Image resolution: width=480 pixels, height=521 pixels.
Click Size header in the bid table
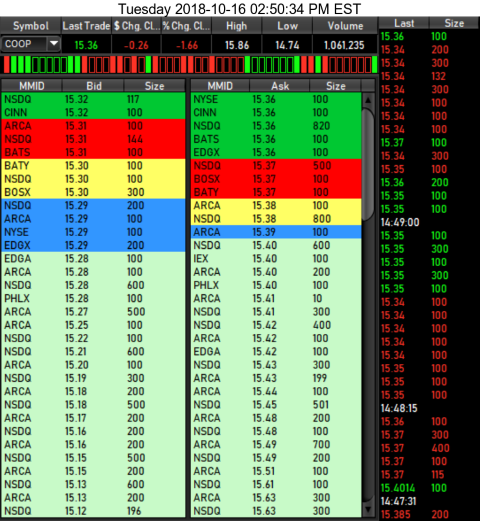[x=154, y=86]
